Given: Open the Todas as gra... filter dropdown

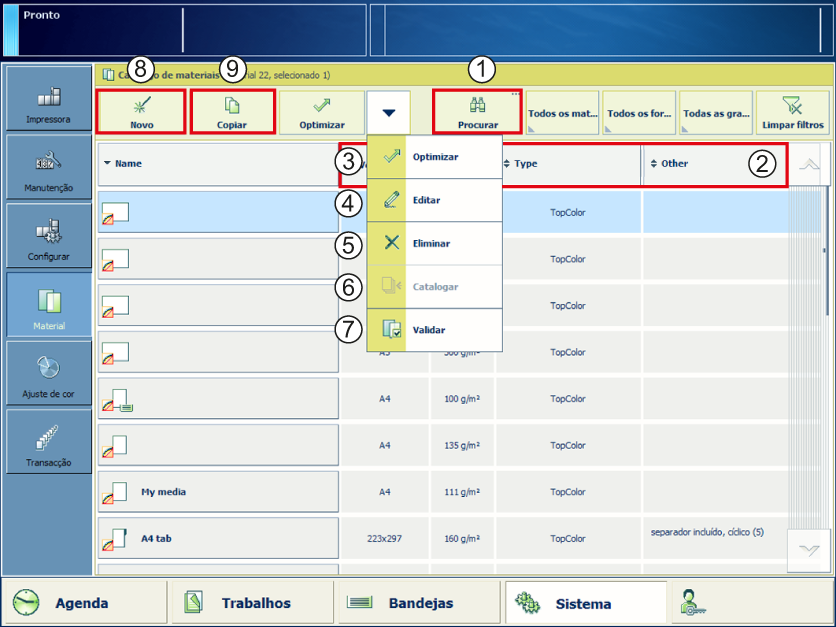Looking at the screenshot, I should (x=715, y=113).
